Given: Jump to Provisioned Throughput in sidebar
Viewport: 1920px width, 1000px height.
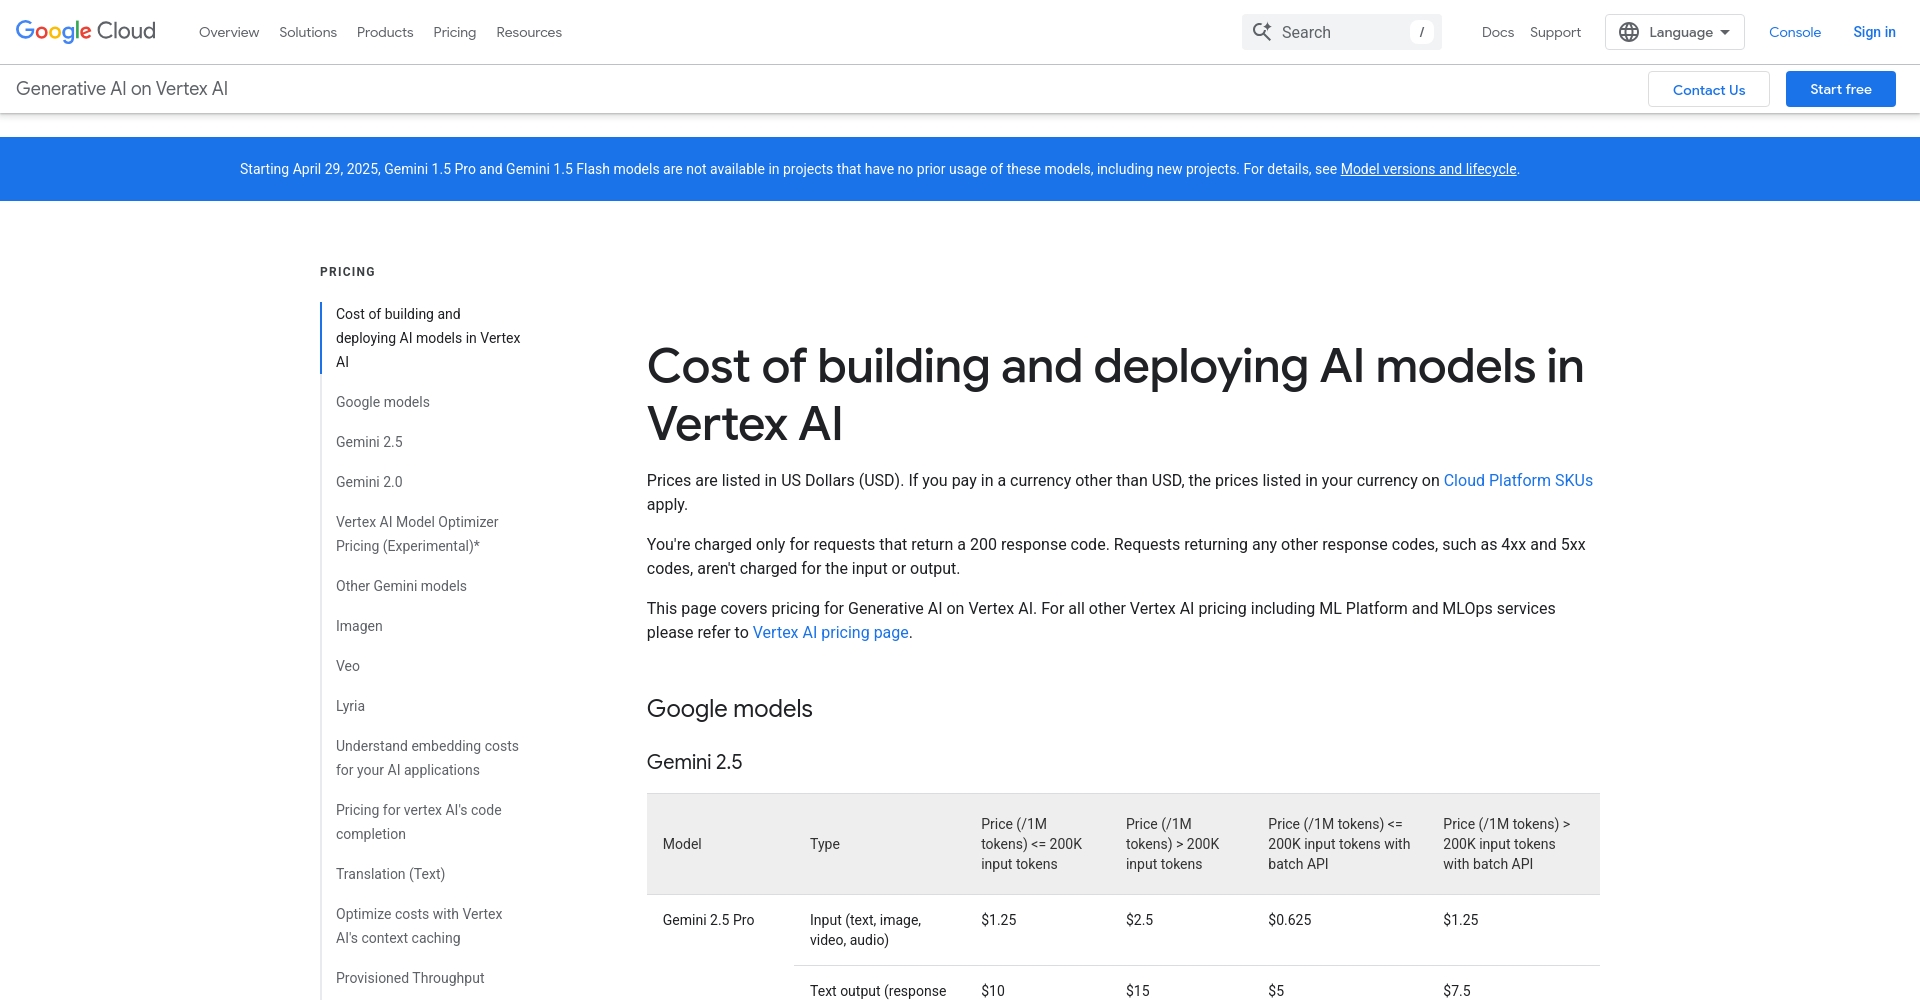Looking at the screenshot, I should (410, 978).
